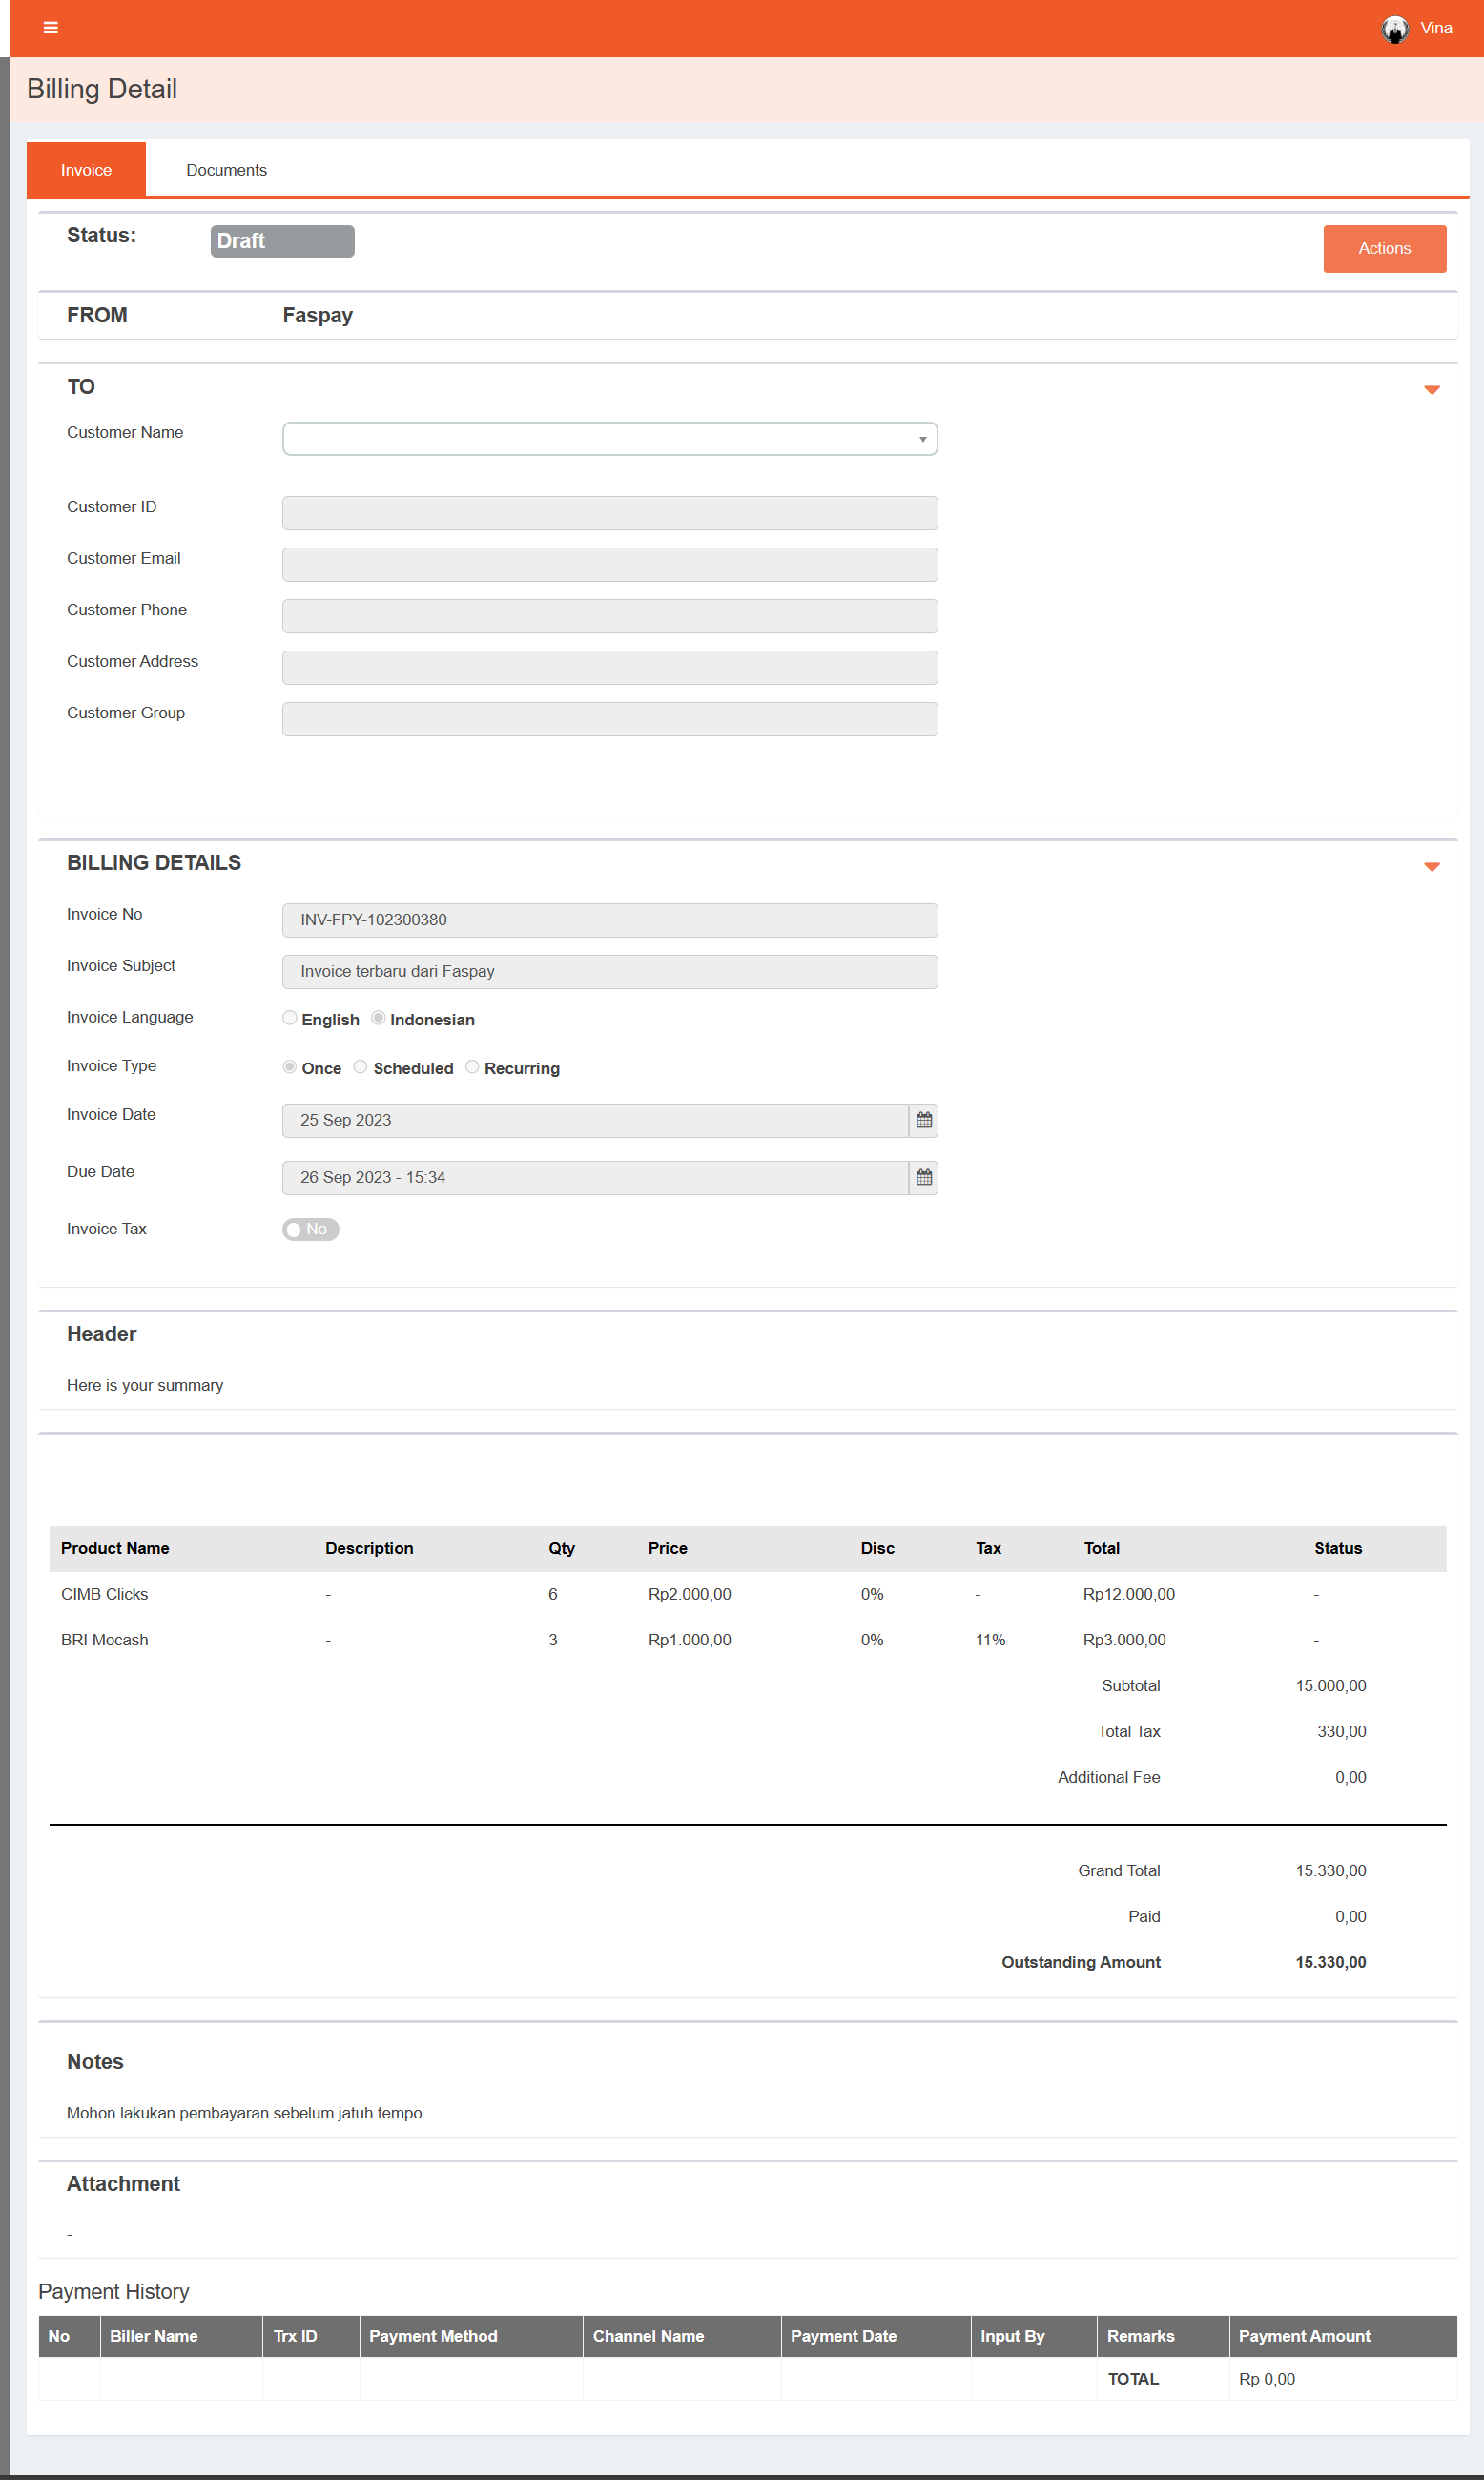1484x2480 pixels.
Task: Click the Customer Email field
Action: coord(609,564)
